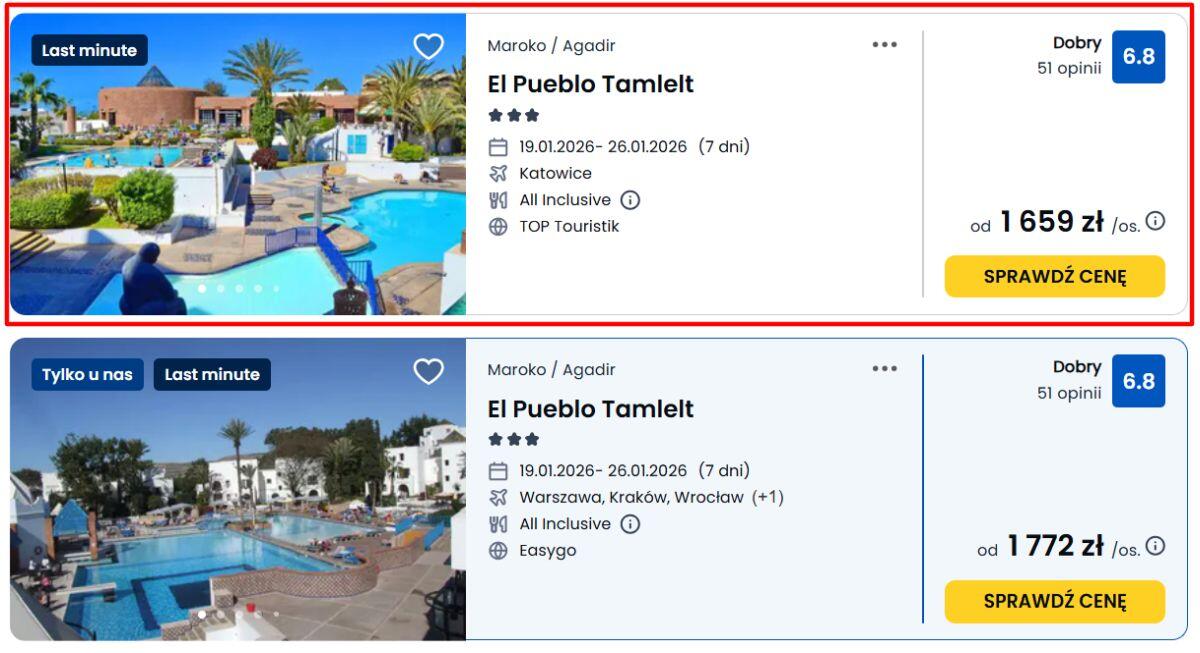Favorite the Katowice El Pueblo Tamlelt offer
The image size is (1200, 653).
(x=428, y=47)
